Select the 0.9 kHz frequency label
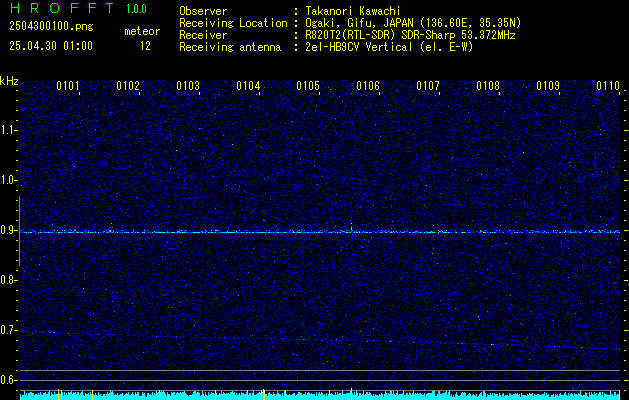This screenshot has width=629, height=400. pos(9,230)
